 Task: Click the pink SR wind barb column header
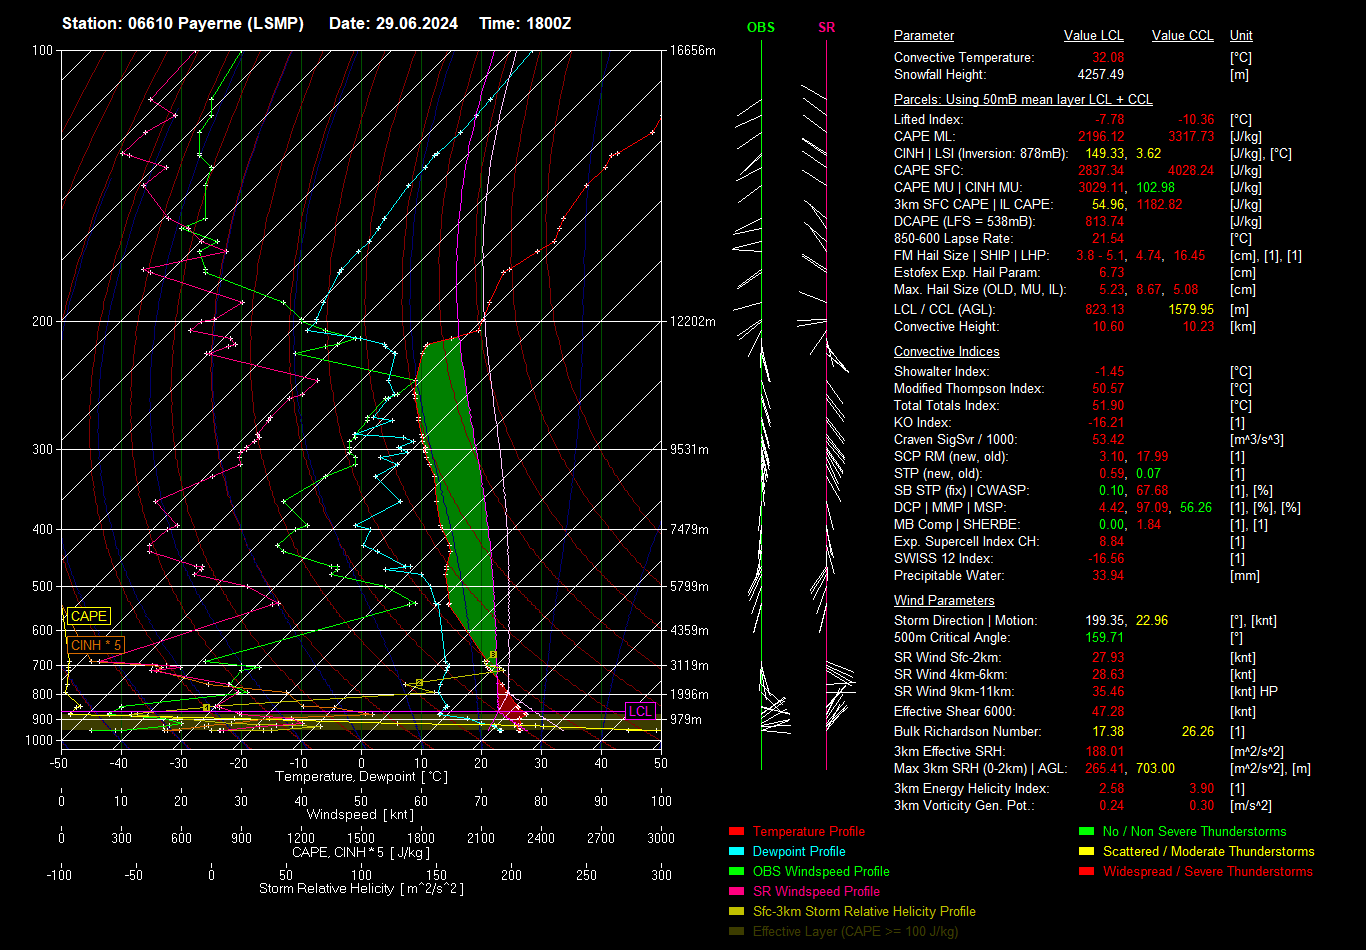click(x=826, y=28)
